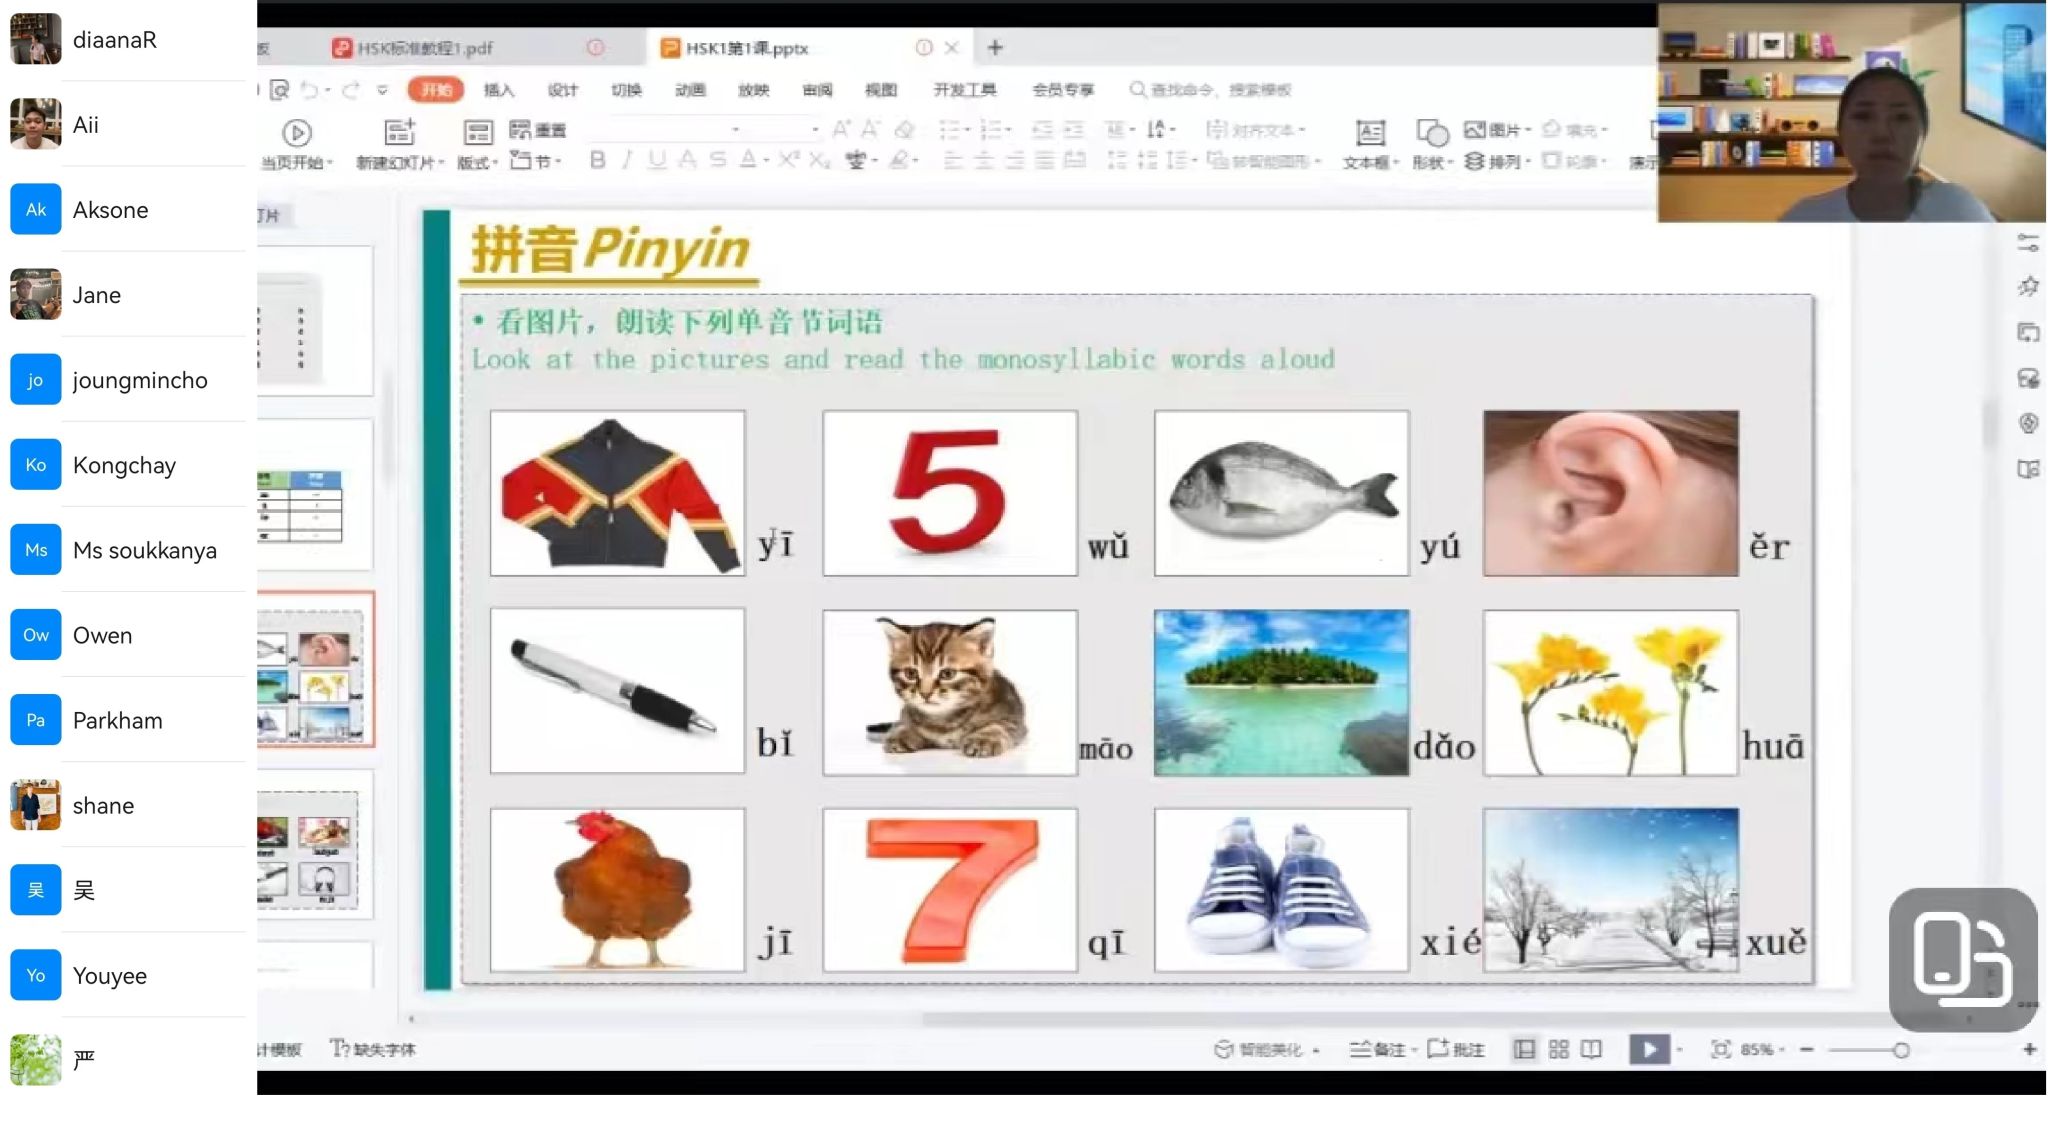Toggle underline text formatting
Image resolution: width=2048 pixels, height=1137 pixels.
(x=656, y=160)
